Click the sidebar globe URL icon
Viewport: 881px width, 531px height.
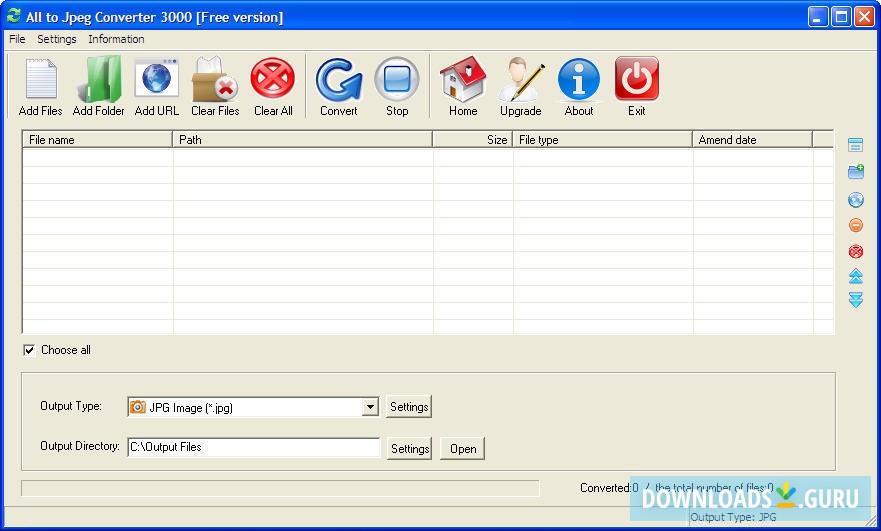(x=856, y=199)
